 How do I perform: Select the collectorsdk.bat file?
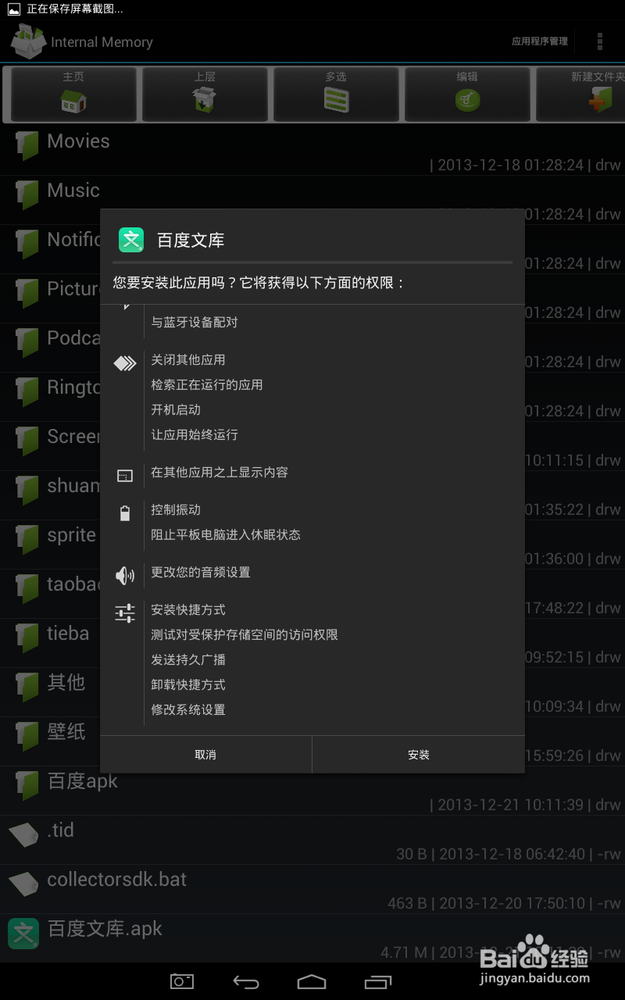312,889
